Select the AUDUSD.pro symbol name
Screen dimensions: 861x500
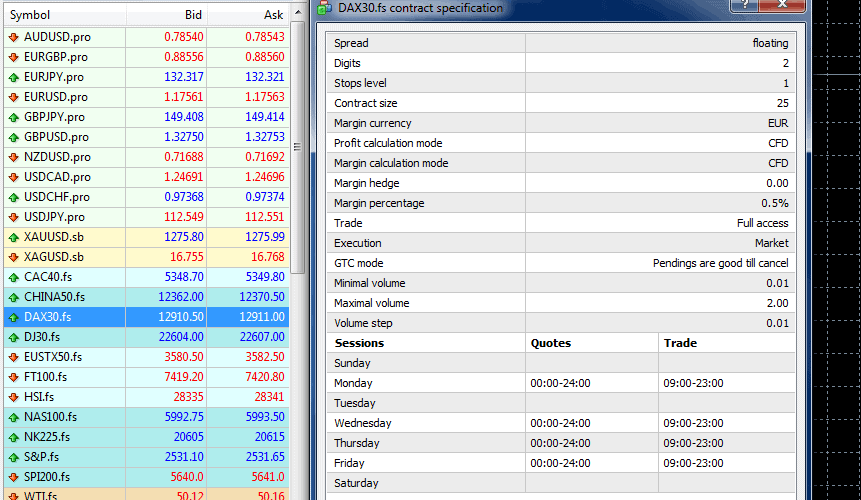(x=57, y=37)
